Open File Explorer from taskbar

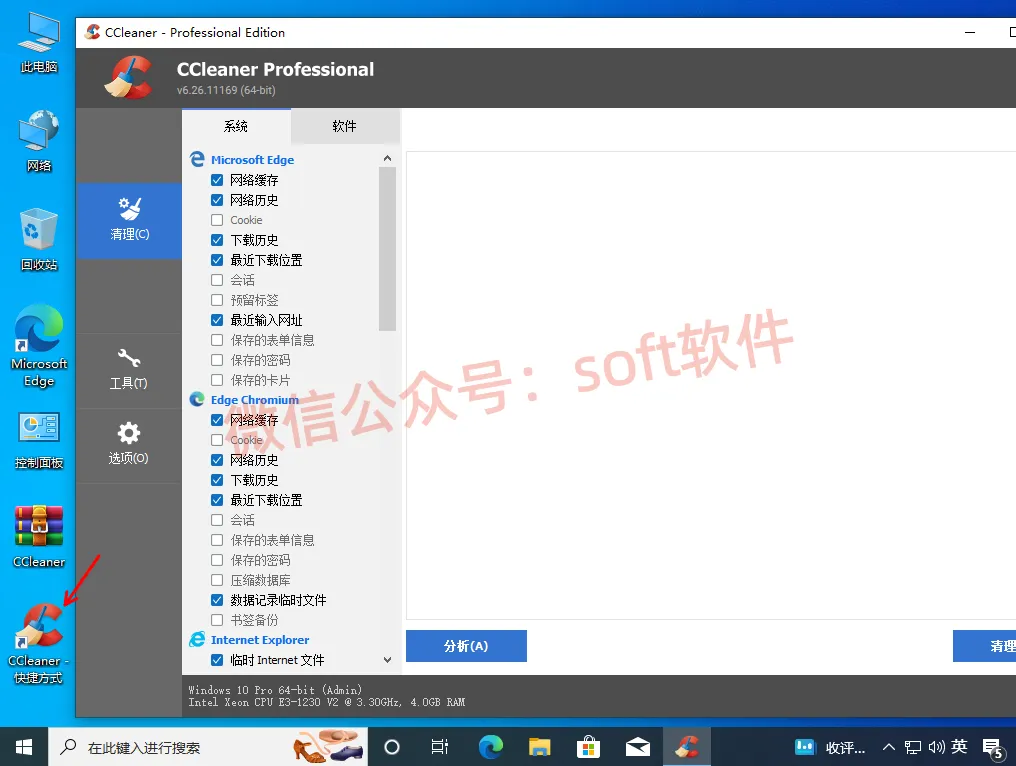(x=539, y=747)
